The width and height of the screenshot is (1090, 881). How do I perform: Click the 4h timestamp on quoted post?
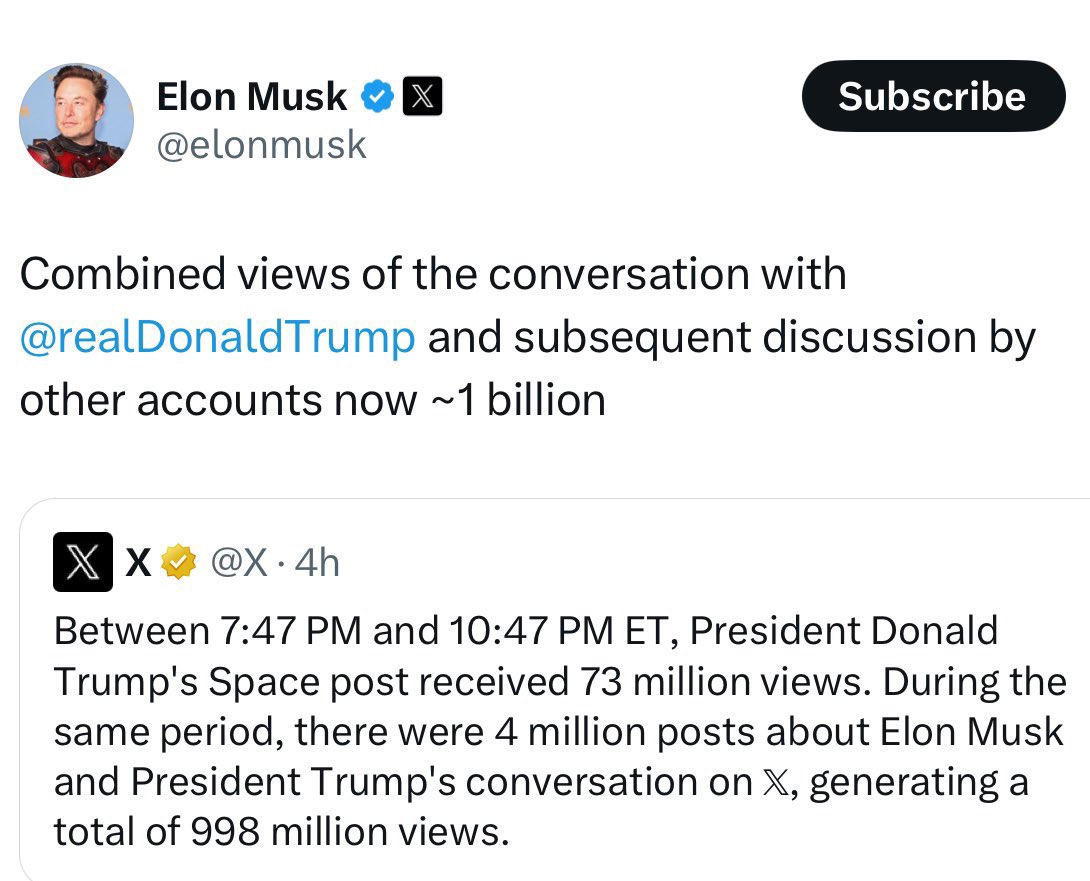(320, 564)
